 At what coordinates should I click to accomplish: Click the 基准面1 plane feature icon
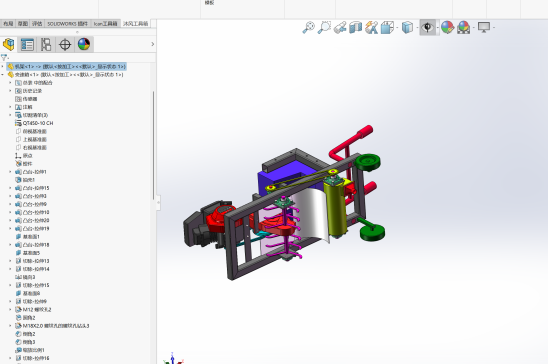pyautogui.click(x=18, y=236)
